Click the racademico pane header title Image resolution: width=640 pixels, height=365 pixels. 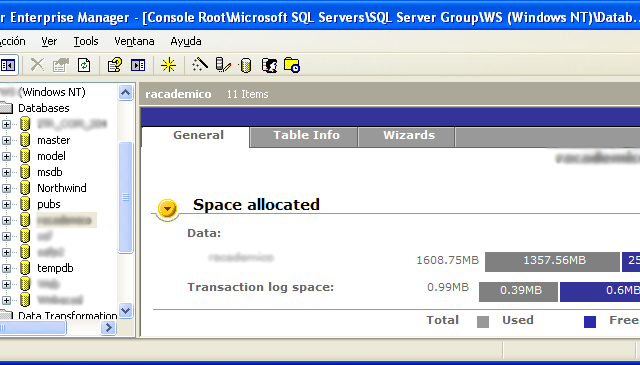tap(178, 94)
